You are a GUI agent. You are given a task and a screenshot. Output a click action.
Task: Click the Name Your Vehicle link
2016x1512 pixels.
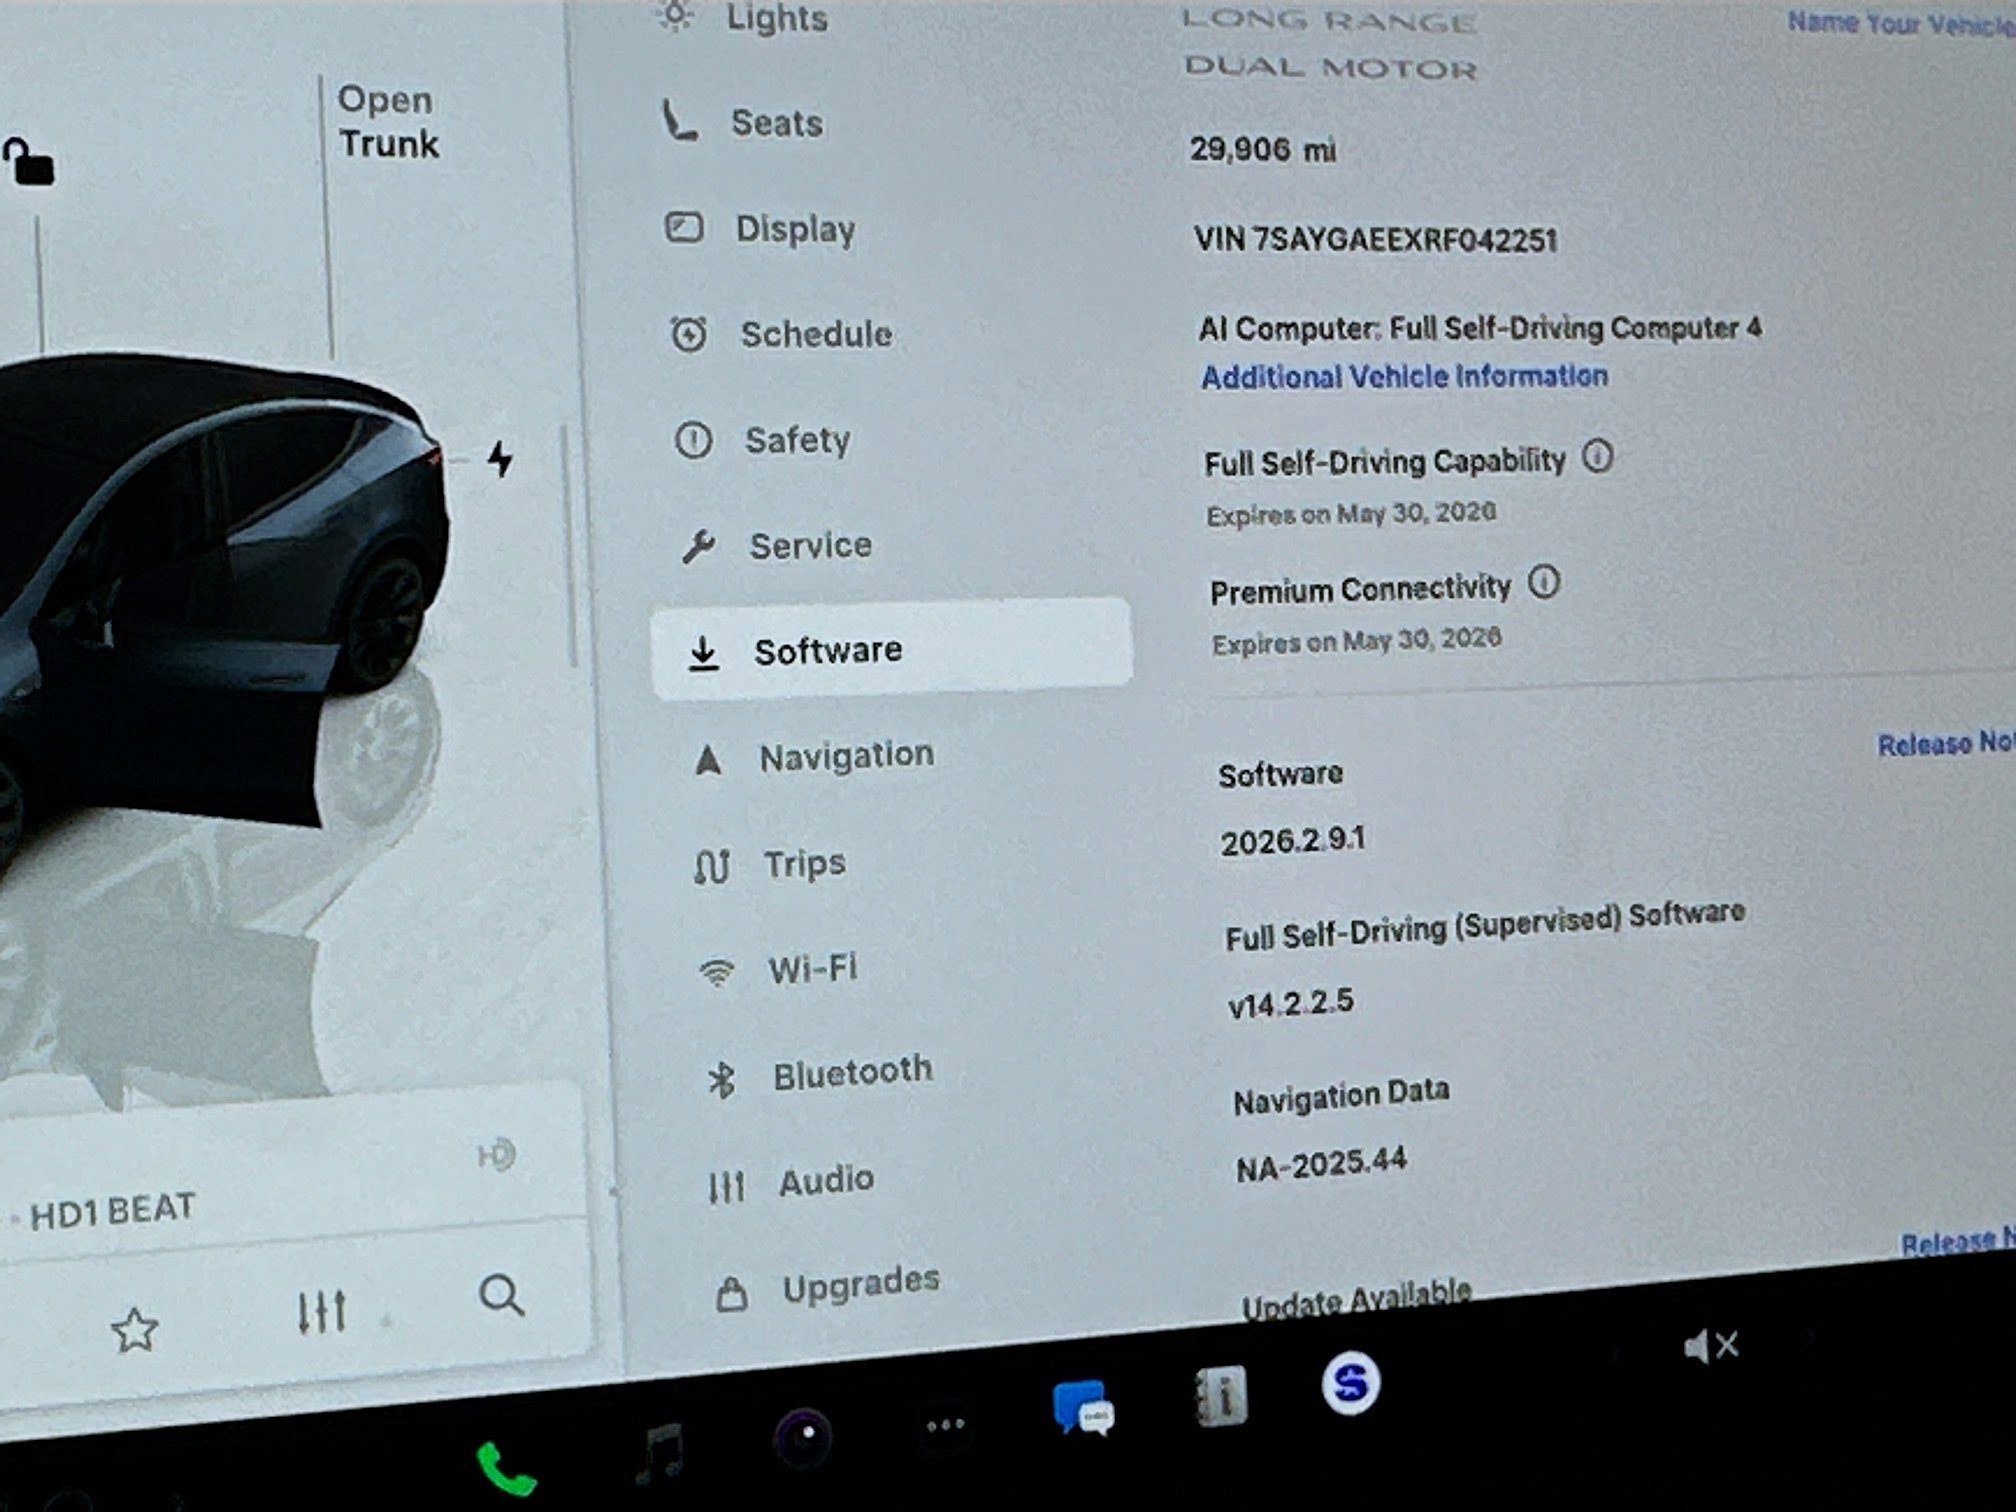pyautogui.click(x=1900, y=23)
